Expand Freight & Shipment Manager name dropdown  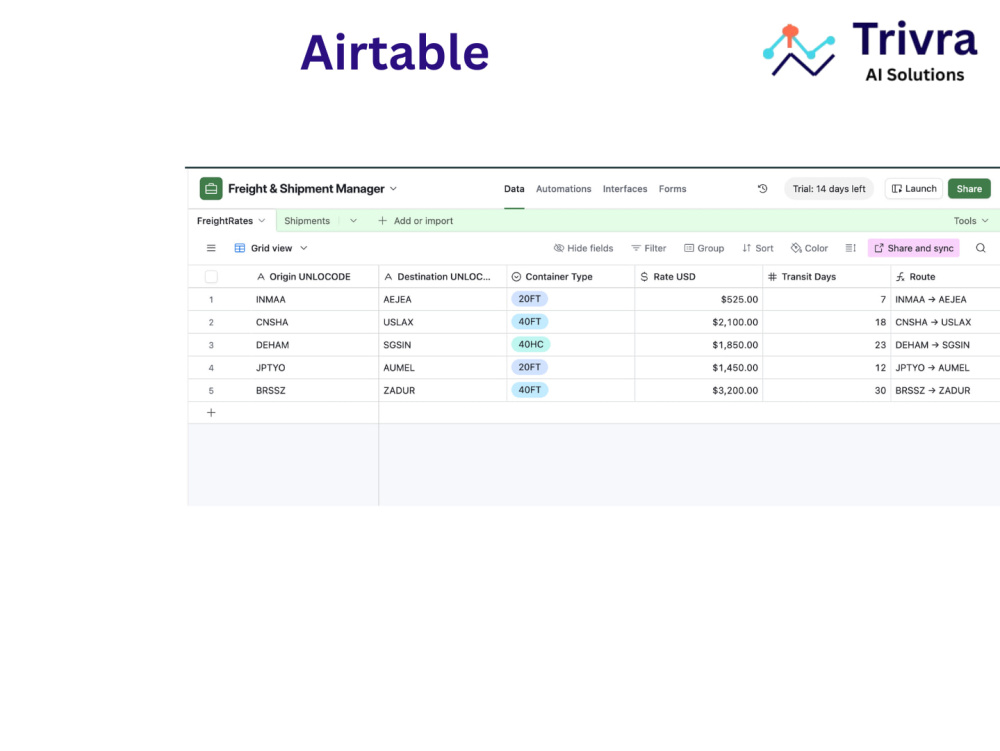coord(393,189)
